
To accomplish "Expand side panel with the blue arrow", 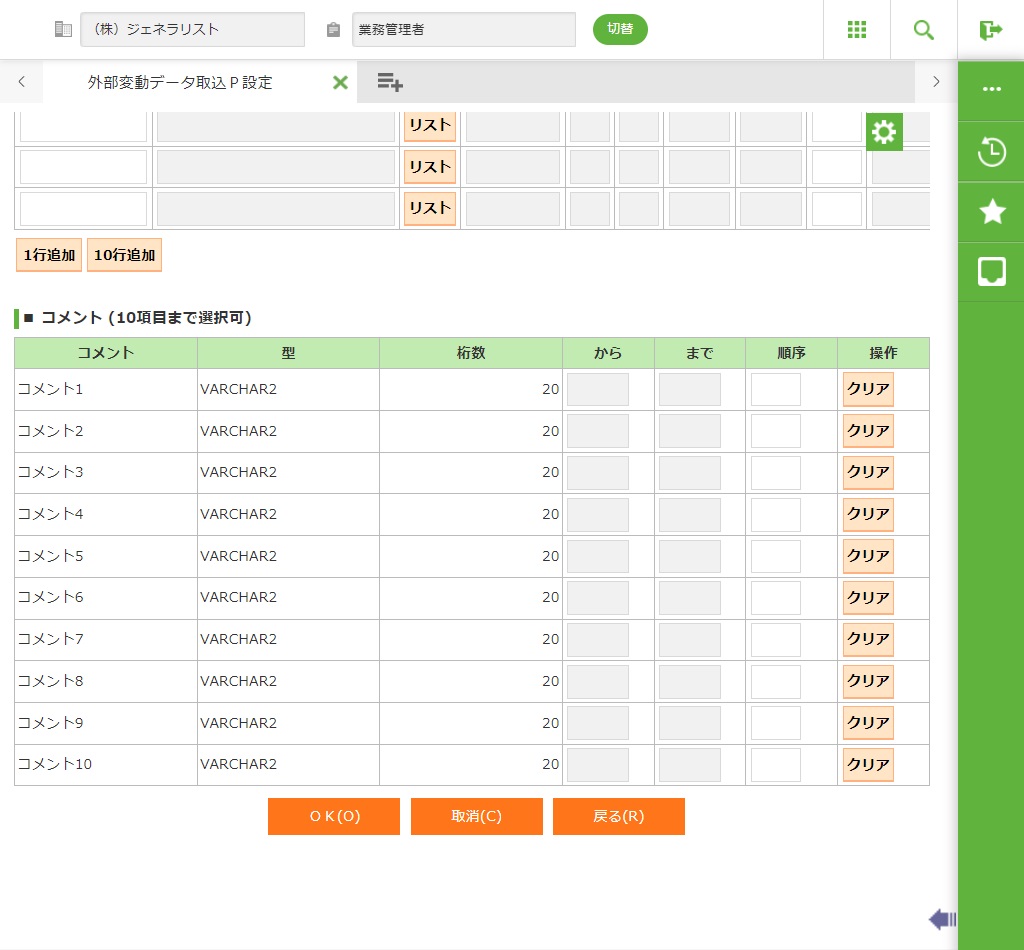I will (x=942, y=919).
